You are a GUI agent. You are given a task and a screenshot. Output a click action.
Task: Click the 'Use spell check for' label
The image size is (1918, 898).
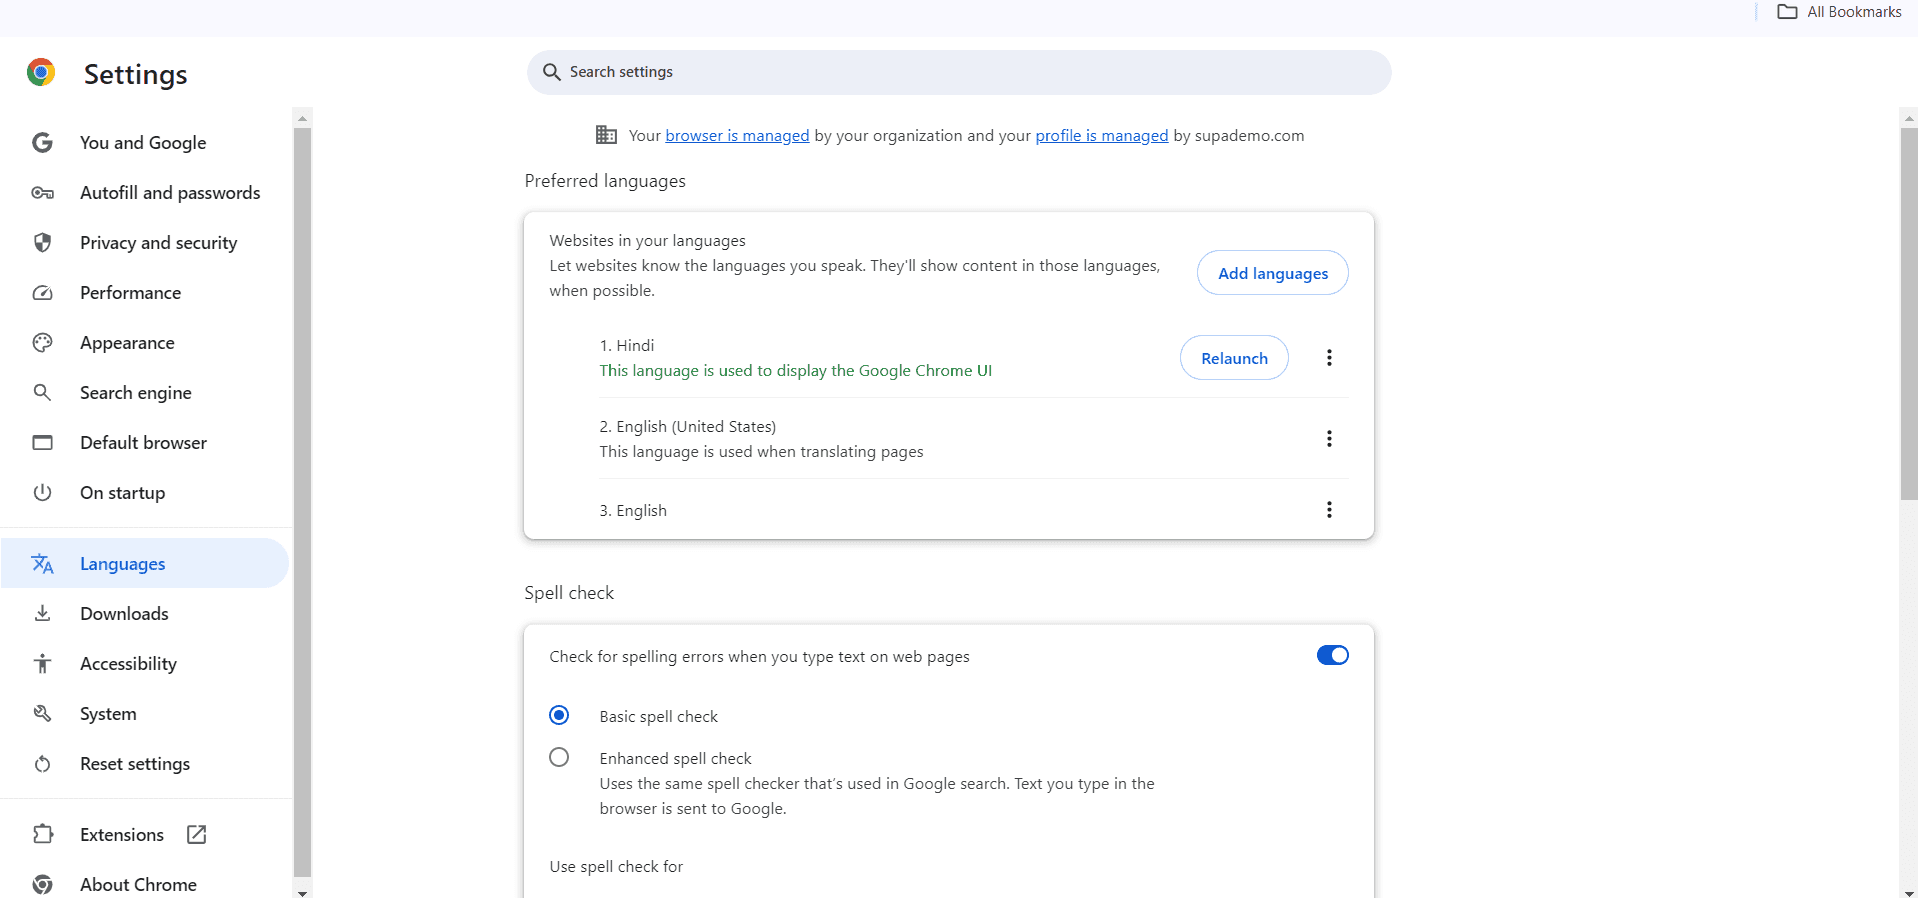point(616,866)
